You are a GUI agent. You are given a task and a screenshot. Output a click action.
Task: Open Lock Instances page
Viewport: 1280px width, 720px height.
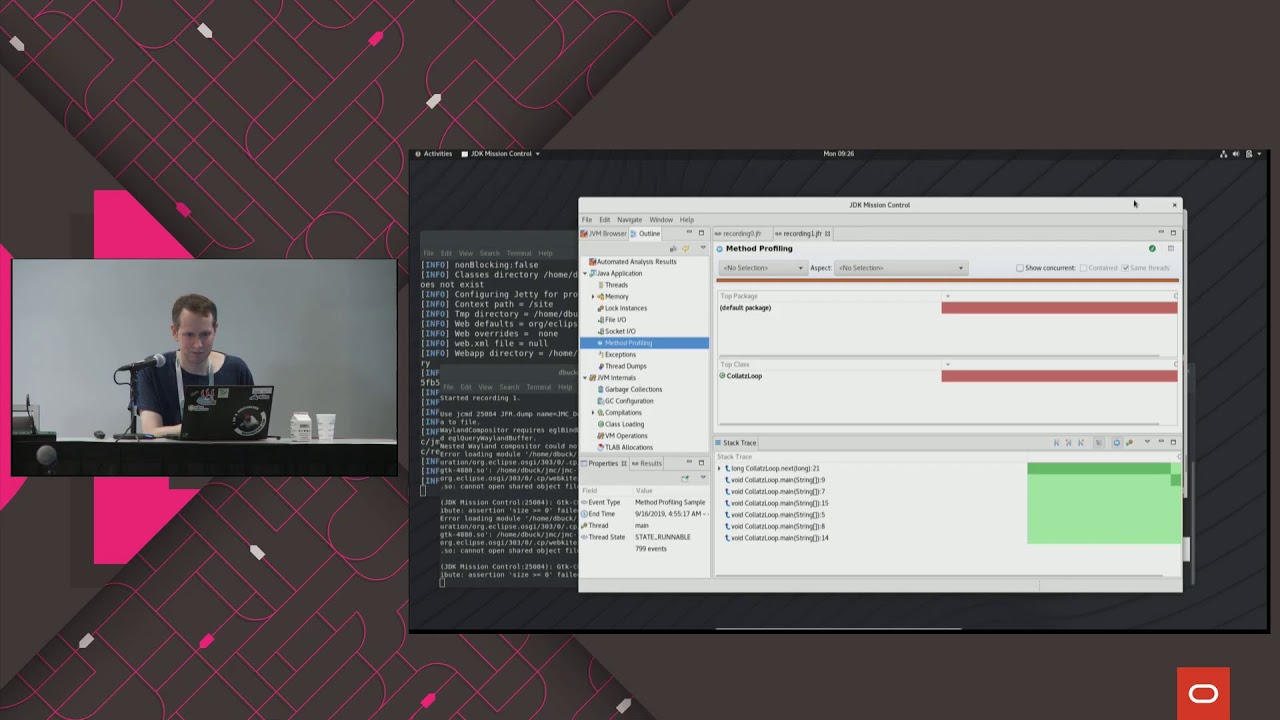(x=622, y=308)
